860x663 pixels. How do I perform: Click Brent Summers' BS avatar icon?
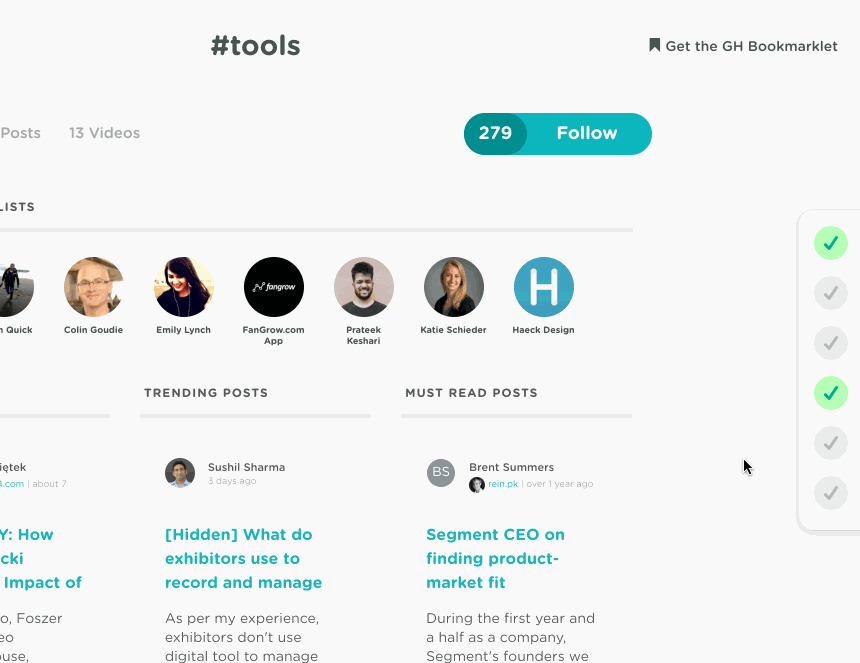point(441,473)
